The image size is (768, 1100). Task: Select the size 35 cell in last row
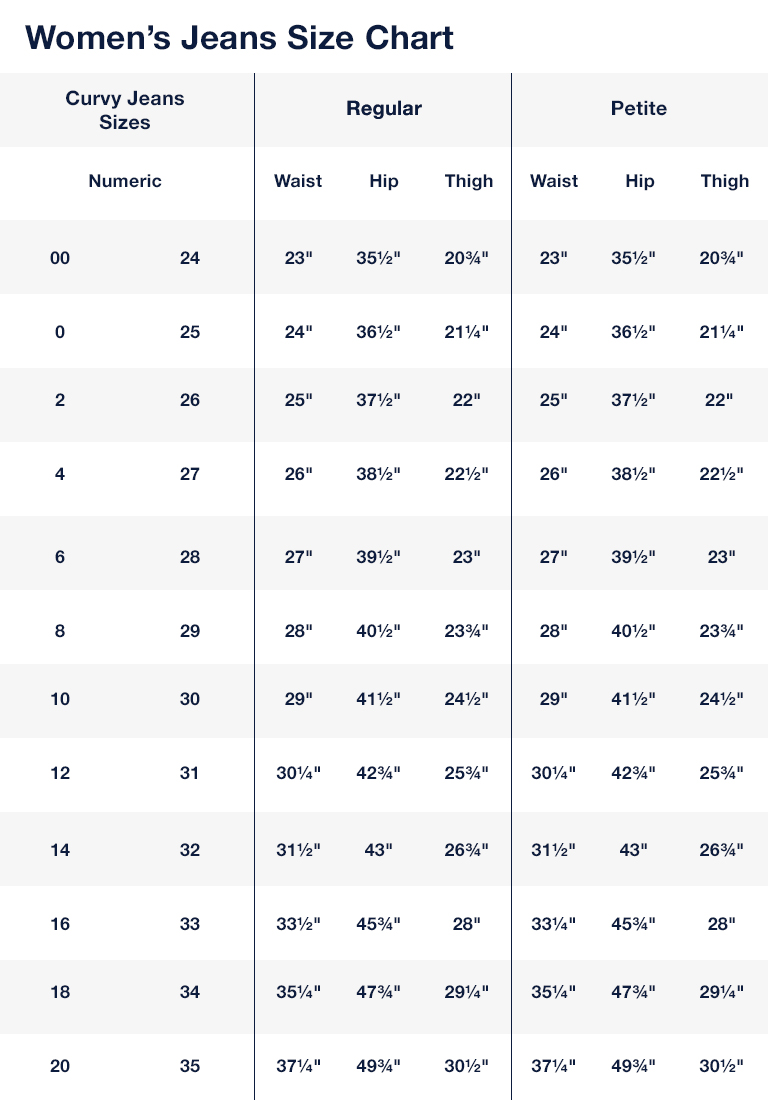click(x=190, y=1066)
